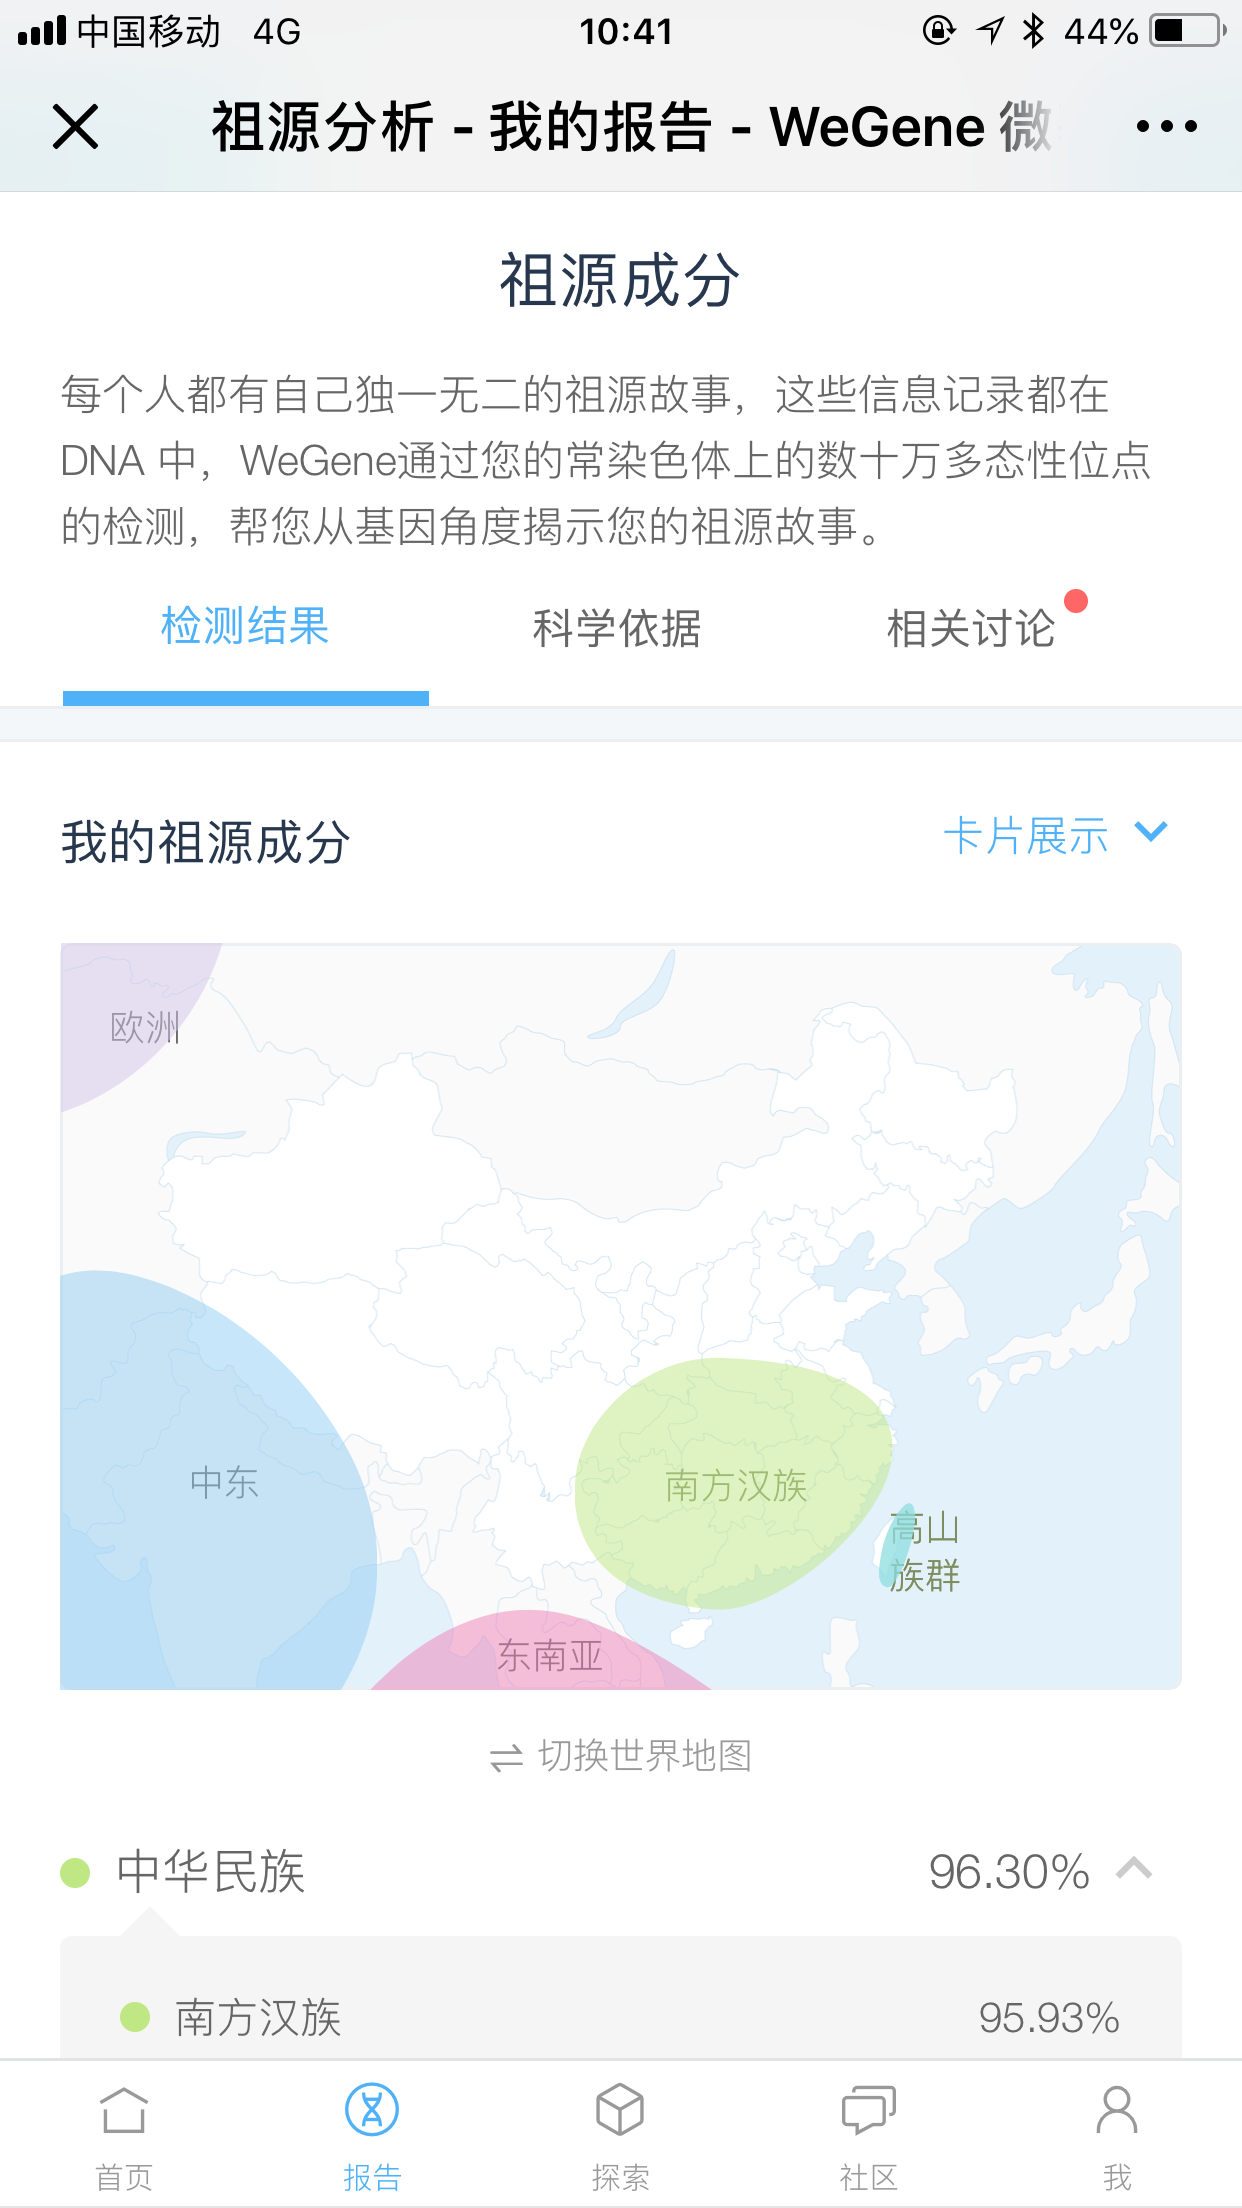
Task: Open the 我 profile icon
Action: click(x=1117, y=2110)
